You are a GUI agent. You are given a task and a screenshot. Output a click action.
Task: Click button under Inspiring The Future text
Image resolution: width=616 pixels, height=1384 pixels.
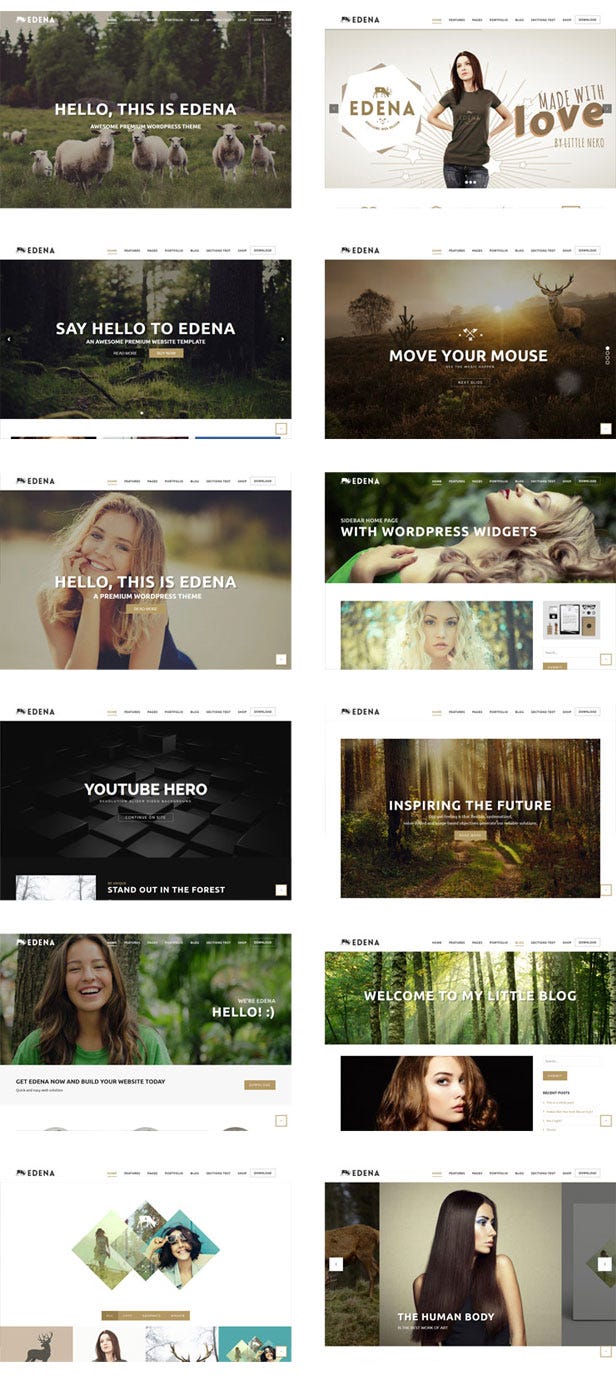pos(470,834)
